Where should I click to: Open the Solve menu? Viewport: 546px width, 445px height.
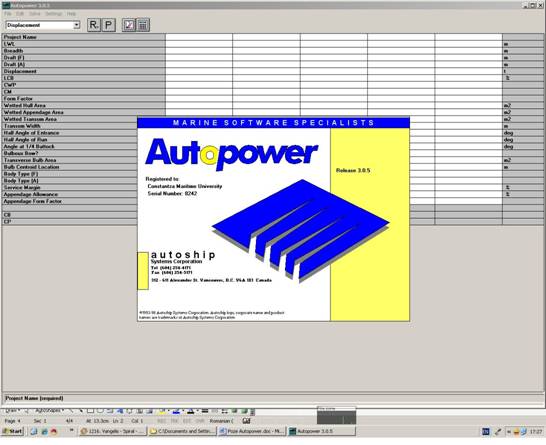35,14
